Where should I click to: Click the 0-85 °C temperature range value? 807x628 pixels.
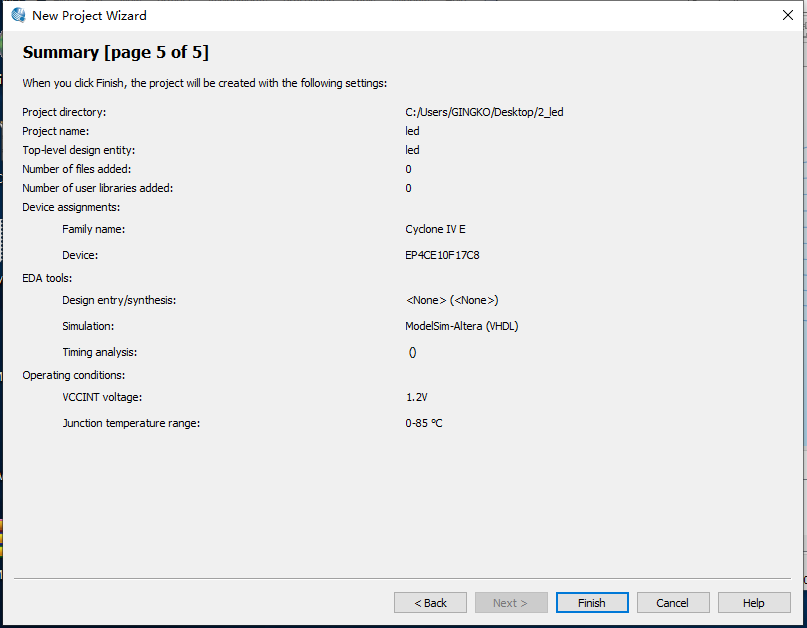pos(424,423)
